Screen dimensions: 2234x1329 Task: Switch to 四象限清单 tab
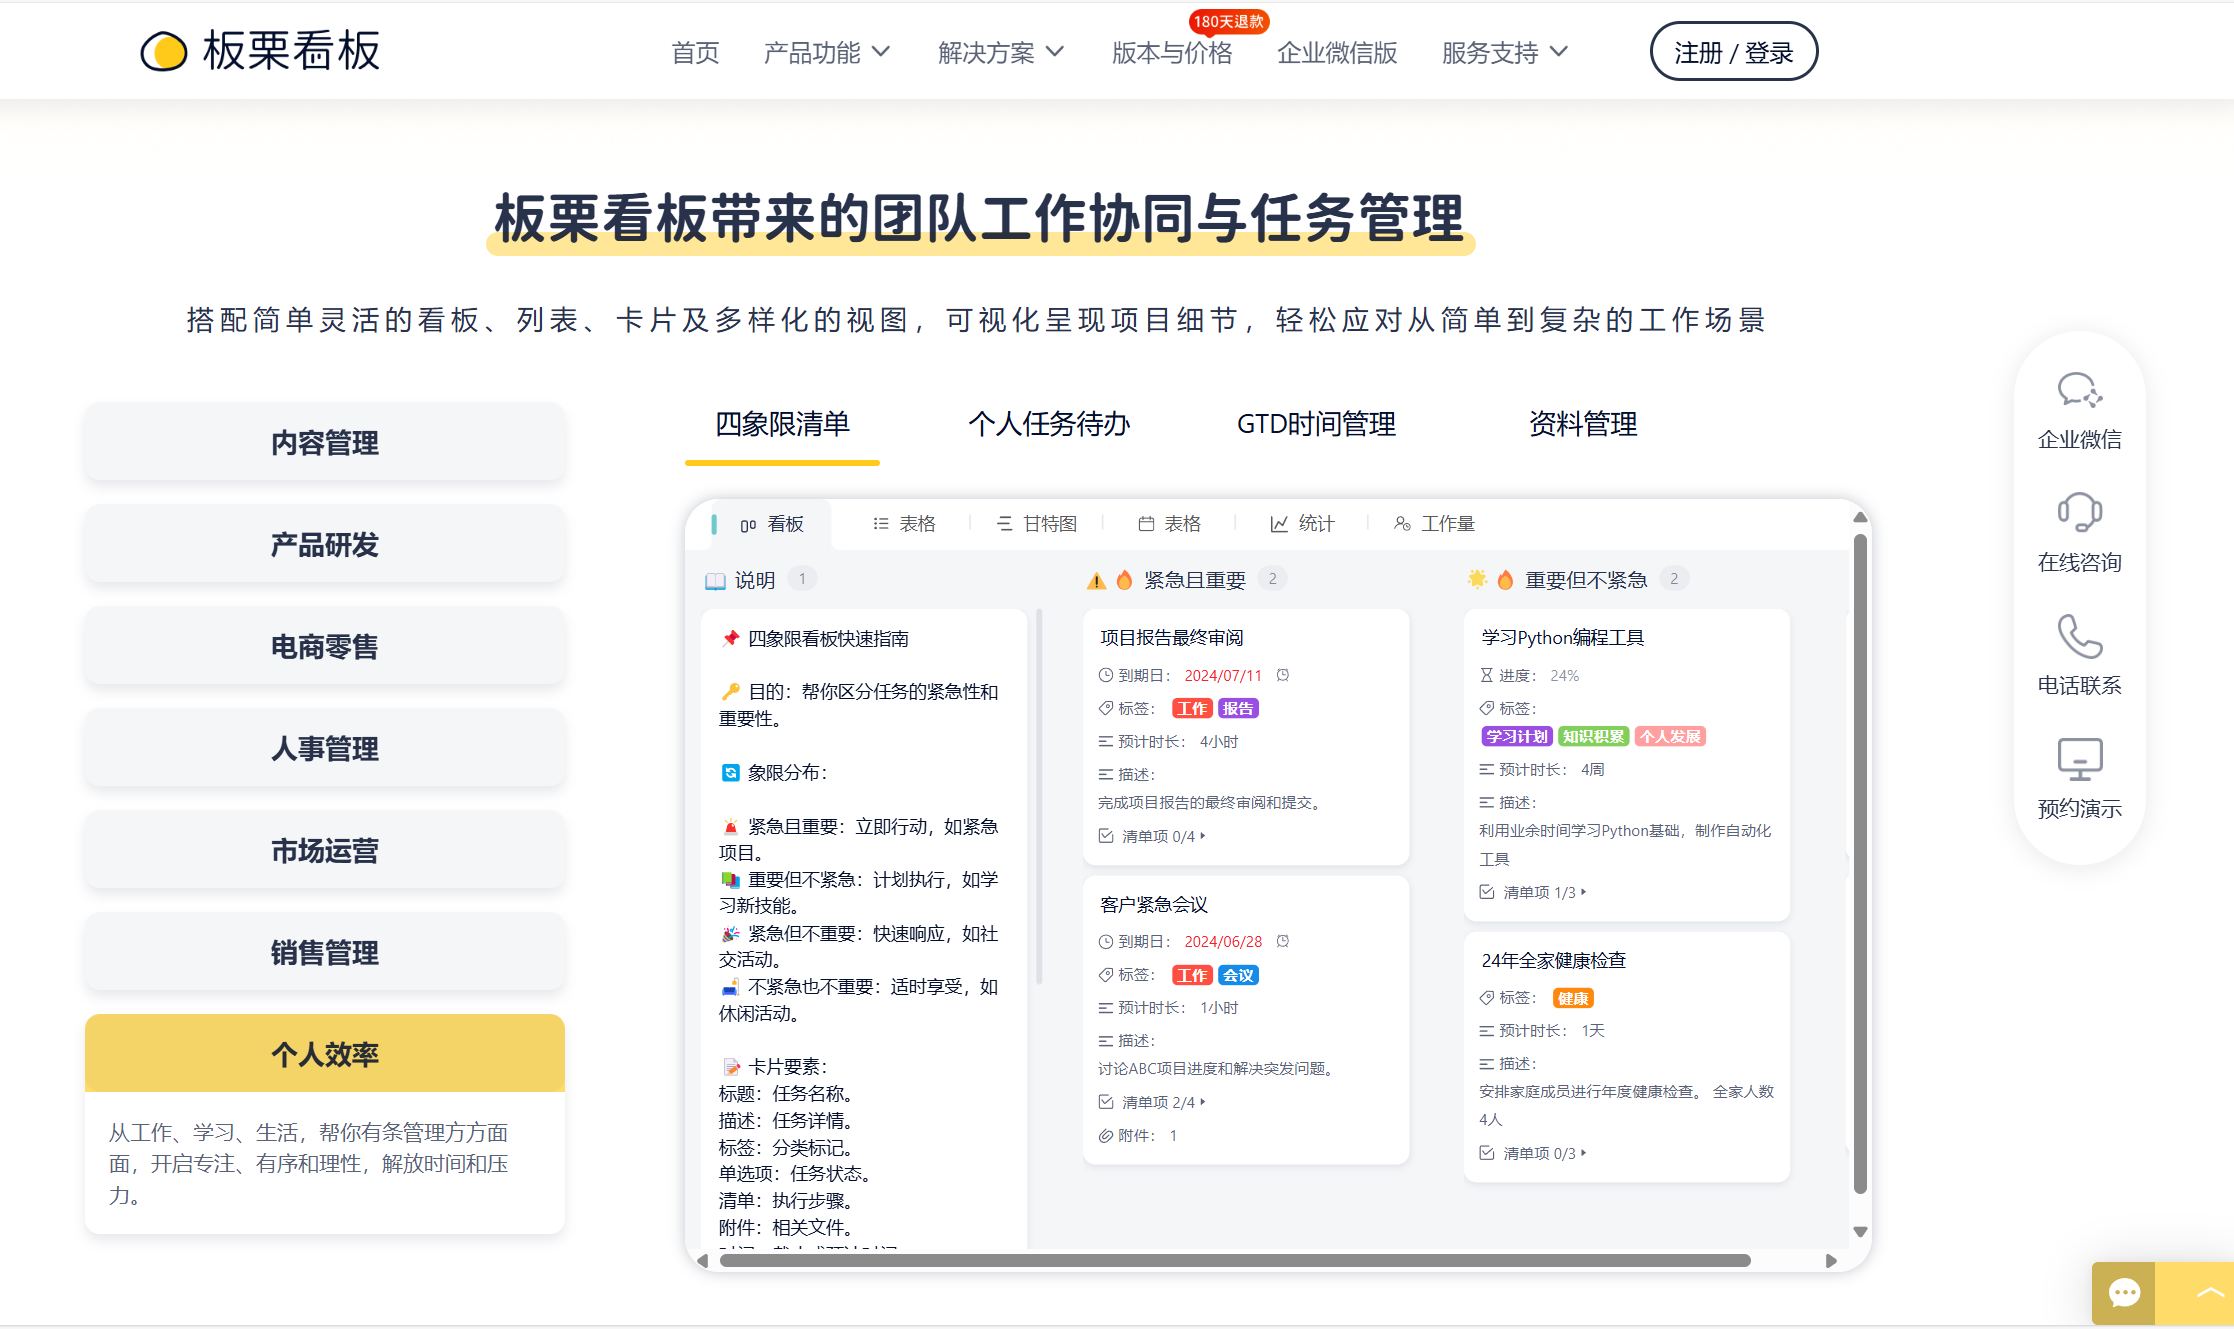coord(782,425)
